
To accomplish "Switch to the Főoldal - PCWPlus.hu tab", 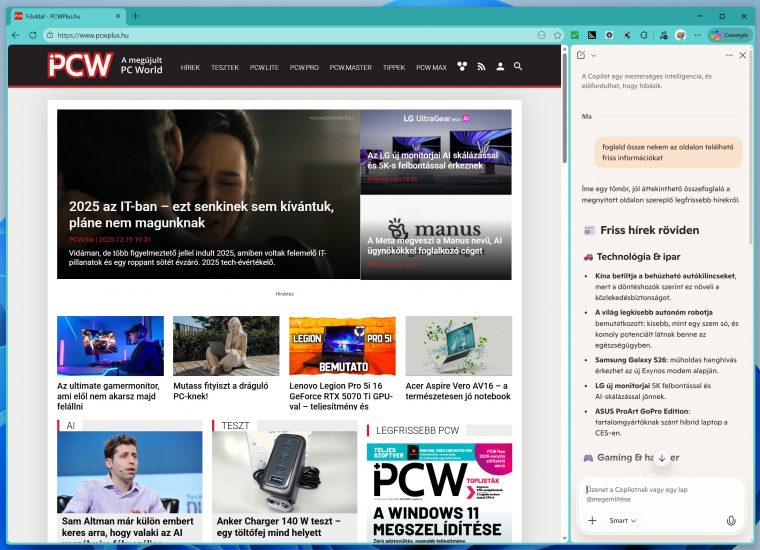I will tap(60, 16).
